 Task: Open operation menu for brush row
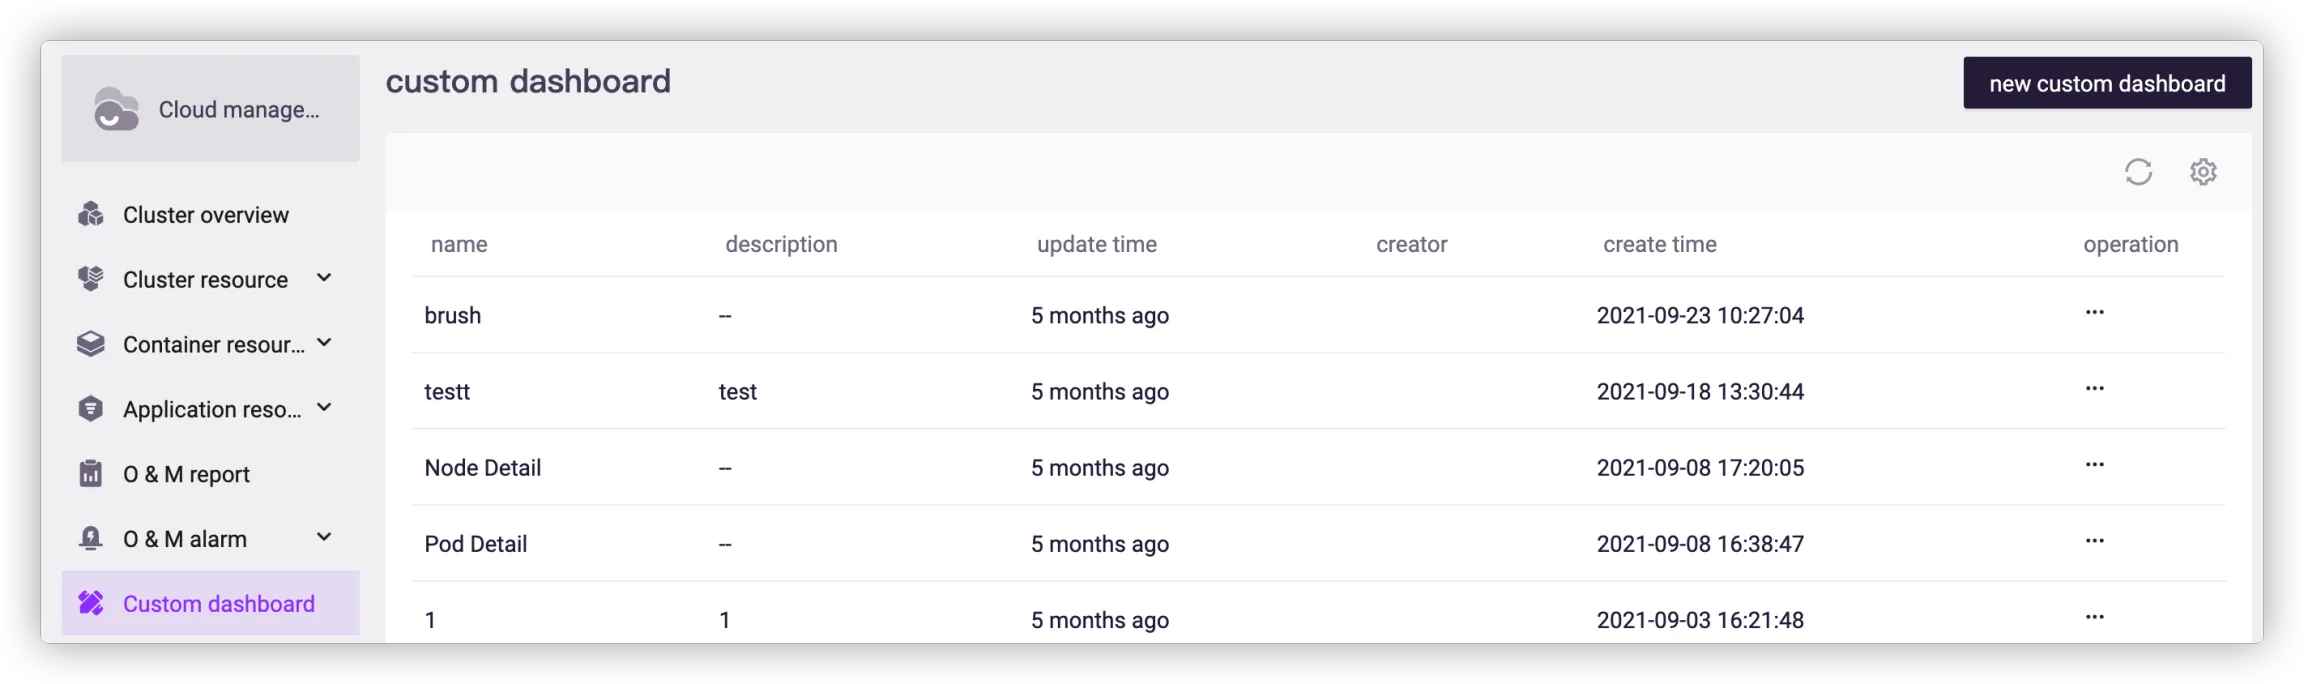[x=2095, y=313]
